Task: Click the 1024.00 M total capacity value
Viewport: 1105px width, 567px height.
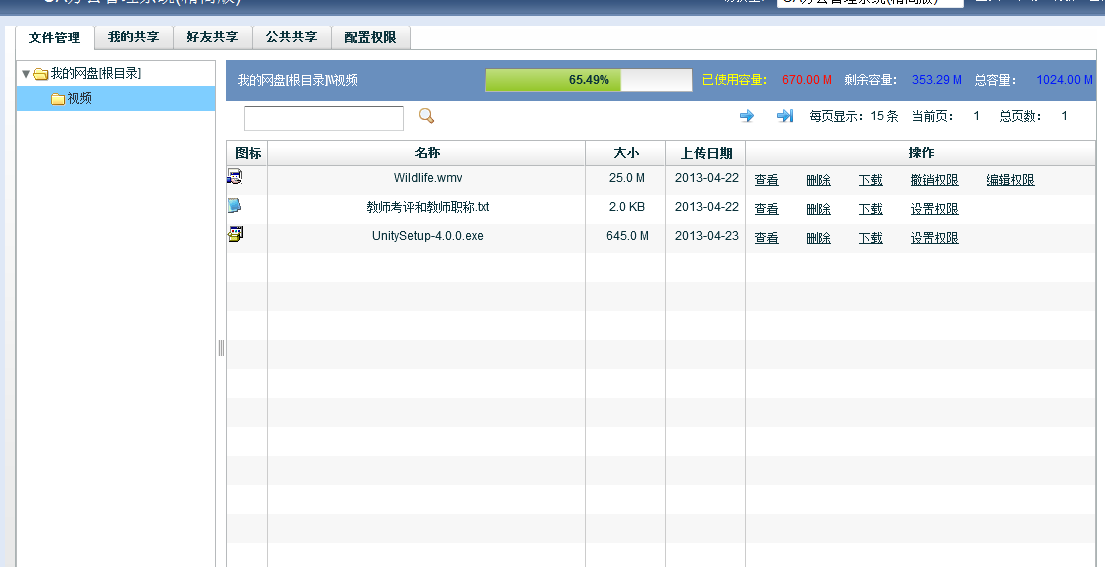Action: click(1064, 80)
